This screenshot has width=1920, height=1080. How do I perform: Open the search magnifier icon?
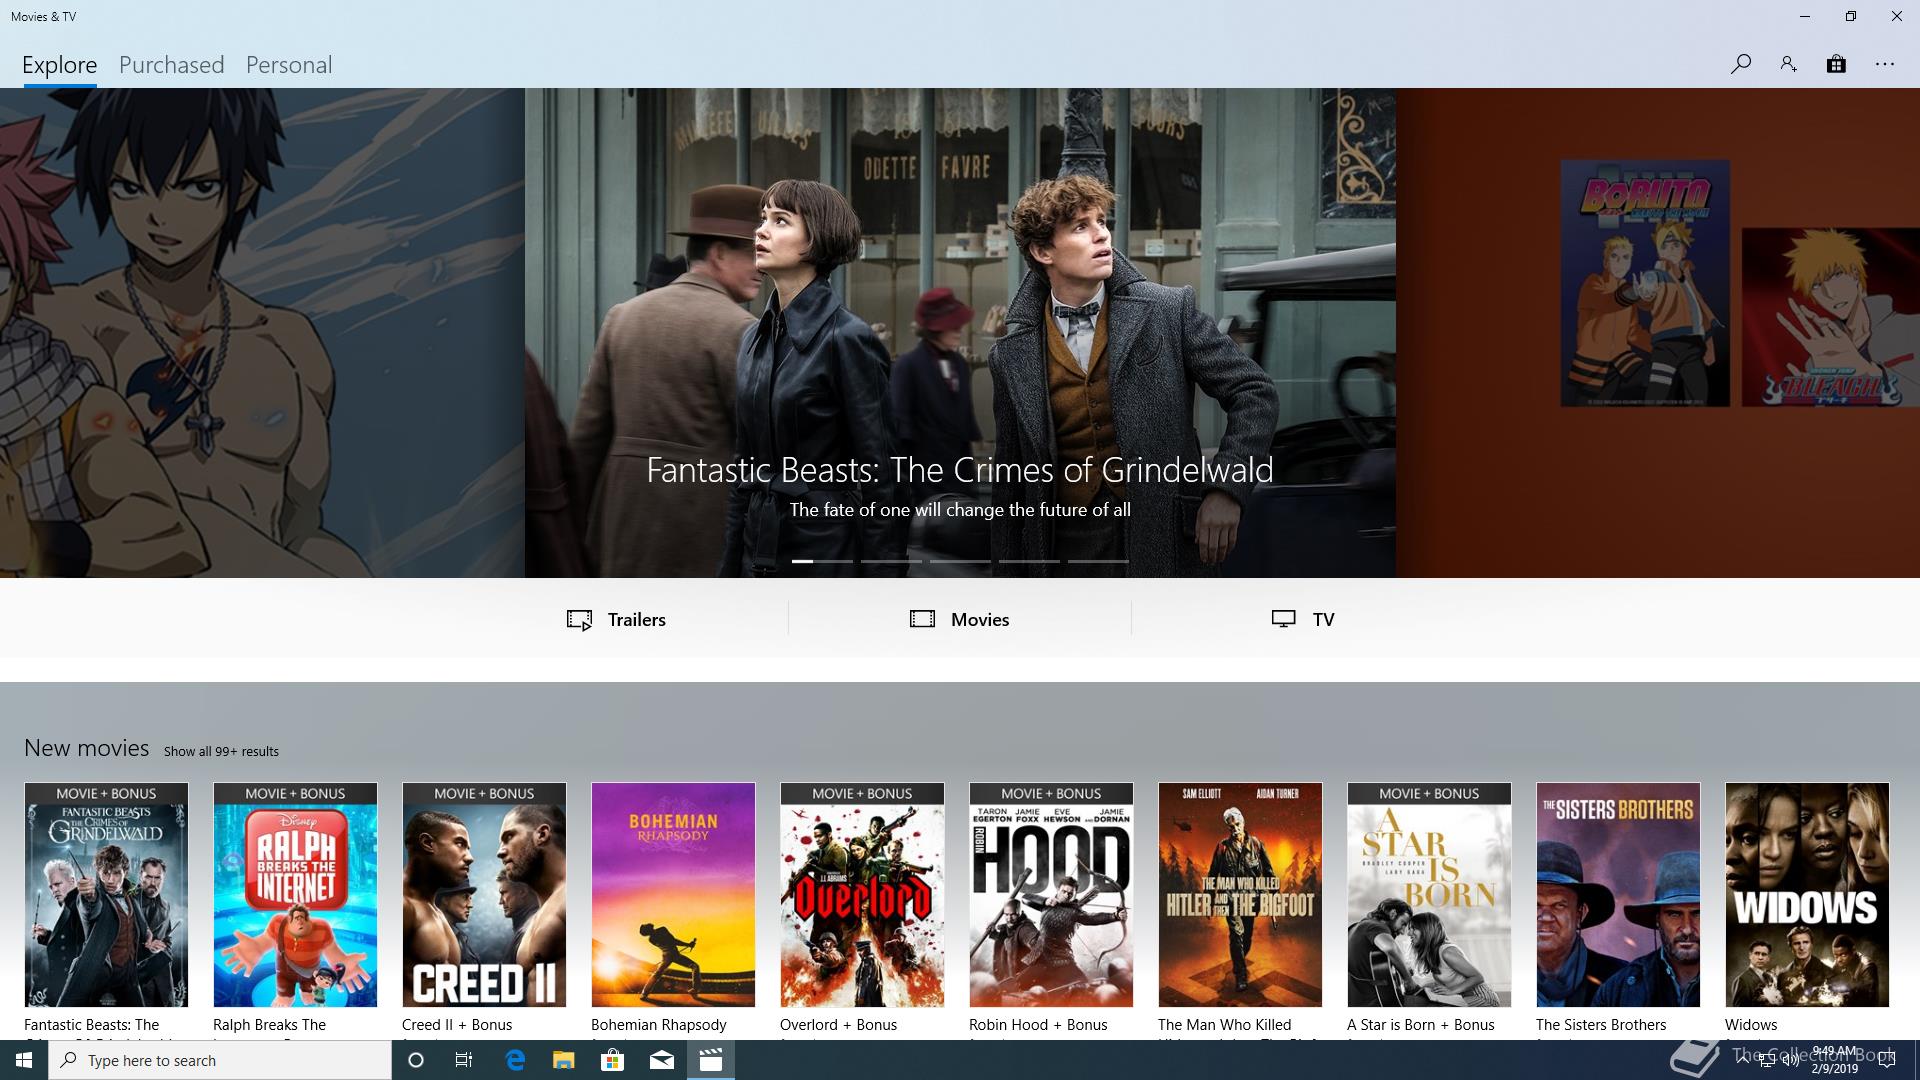tap(1740, 64)
